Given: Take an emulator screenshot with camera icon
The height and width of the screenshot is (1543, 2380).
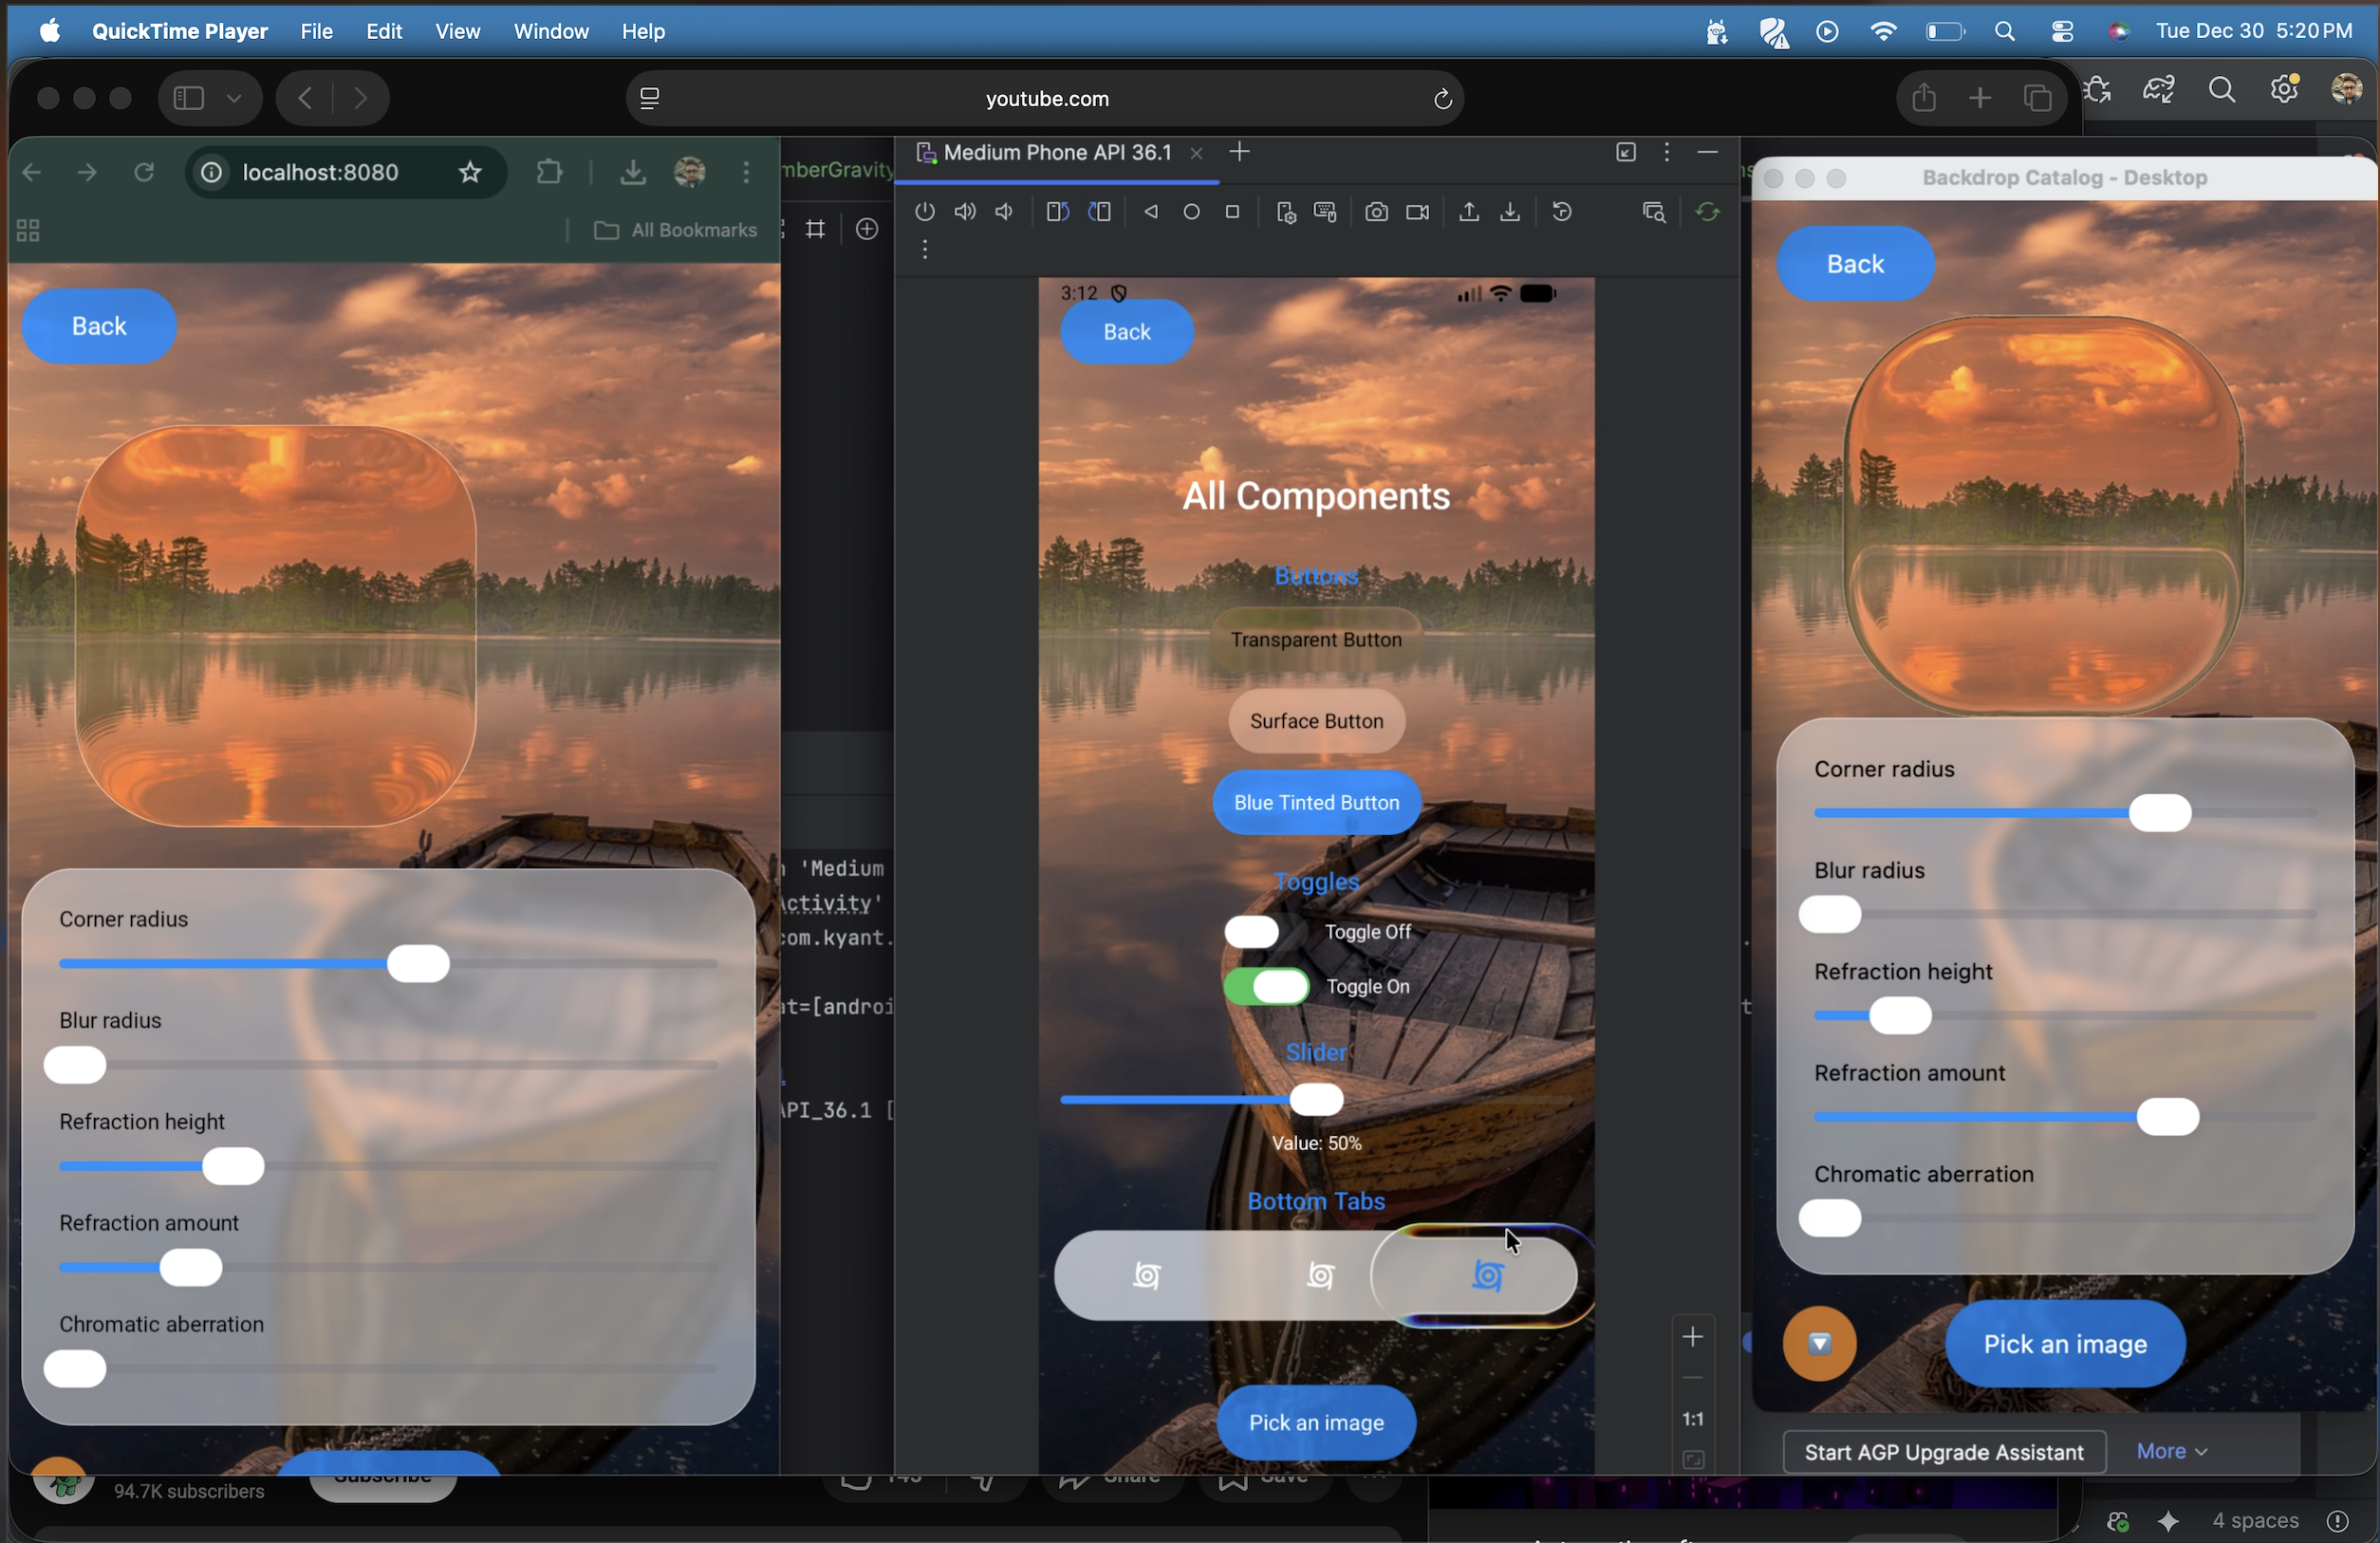Looking at the screenshot, I should click(x=1376, y=212).
